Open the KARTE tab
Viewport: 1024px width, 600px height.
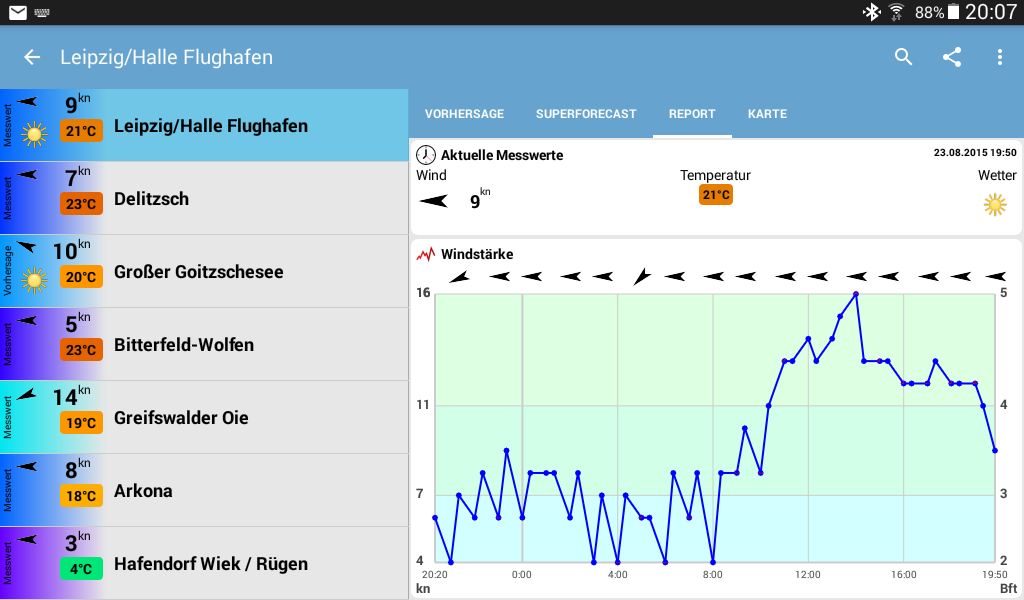point(767,114)
